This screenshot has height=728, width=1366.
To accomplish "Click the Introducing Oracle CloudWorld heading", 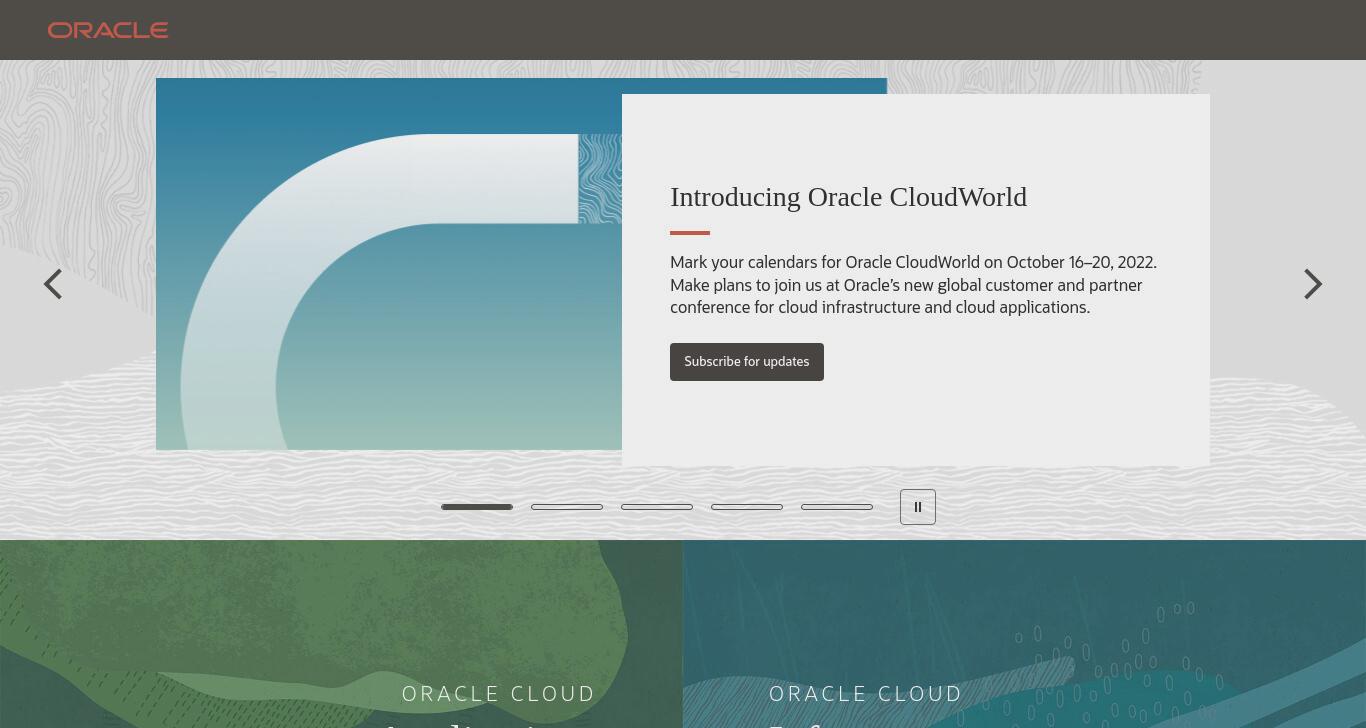I will point(848,197).
